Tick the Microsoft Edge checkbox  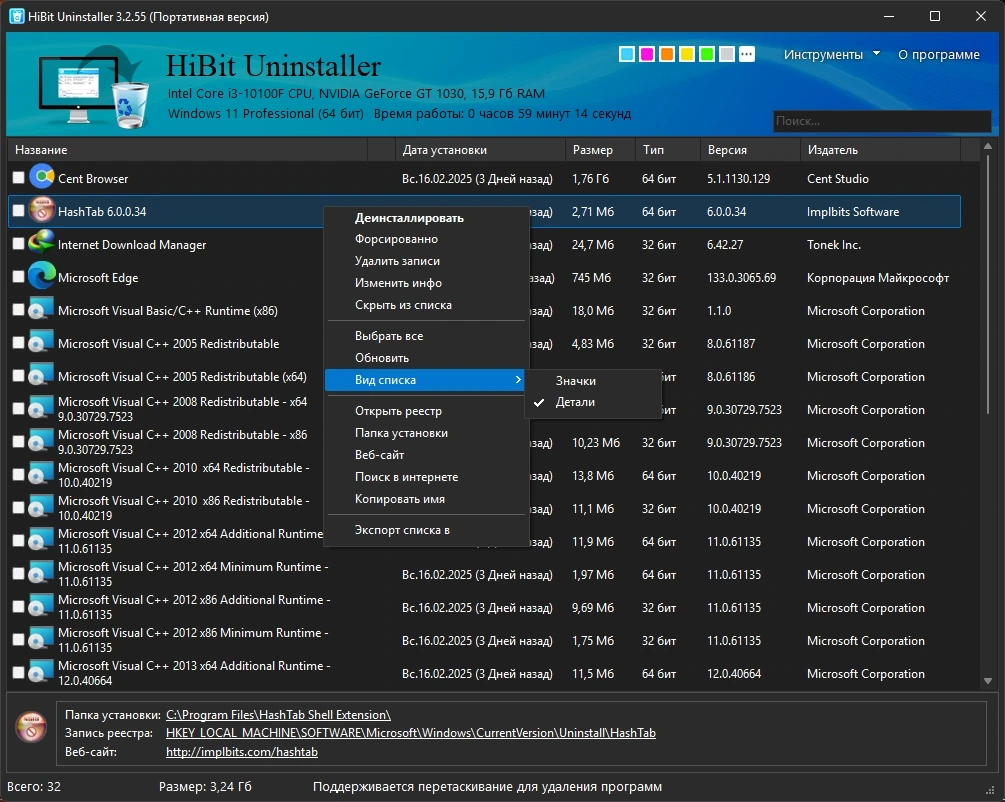(x=18, y=276)
